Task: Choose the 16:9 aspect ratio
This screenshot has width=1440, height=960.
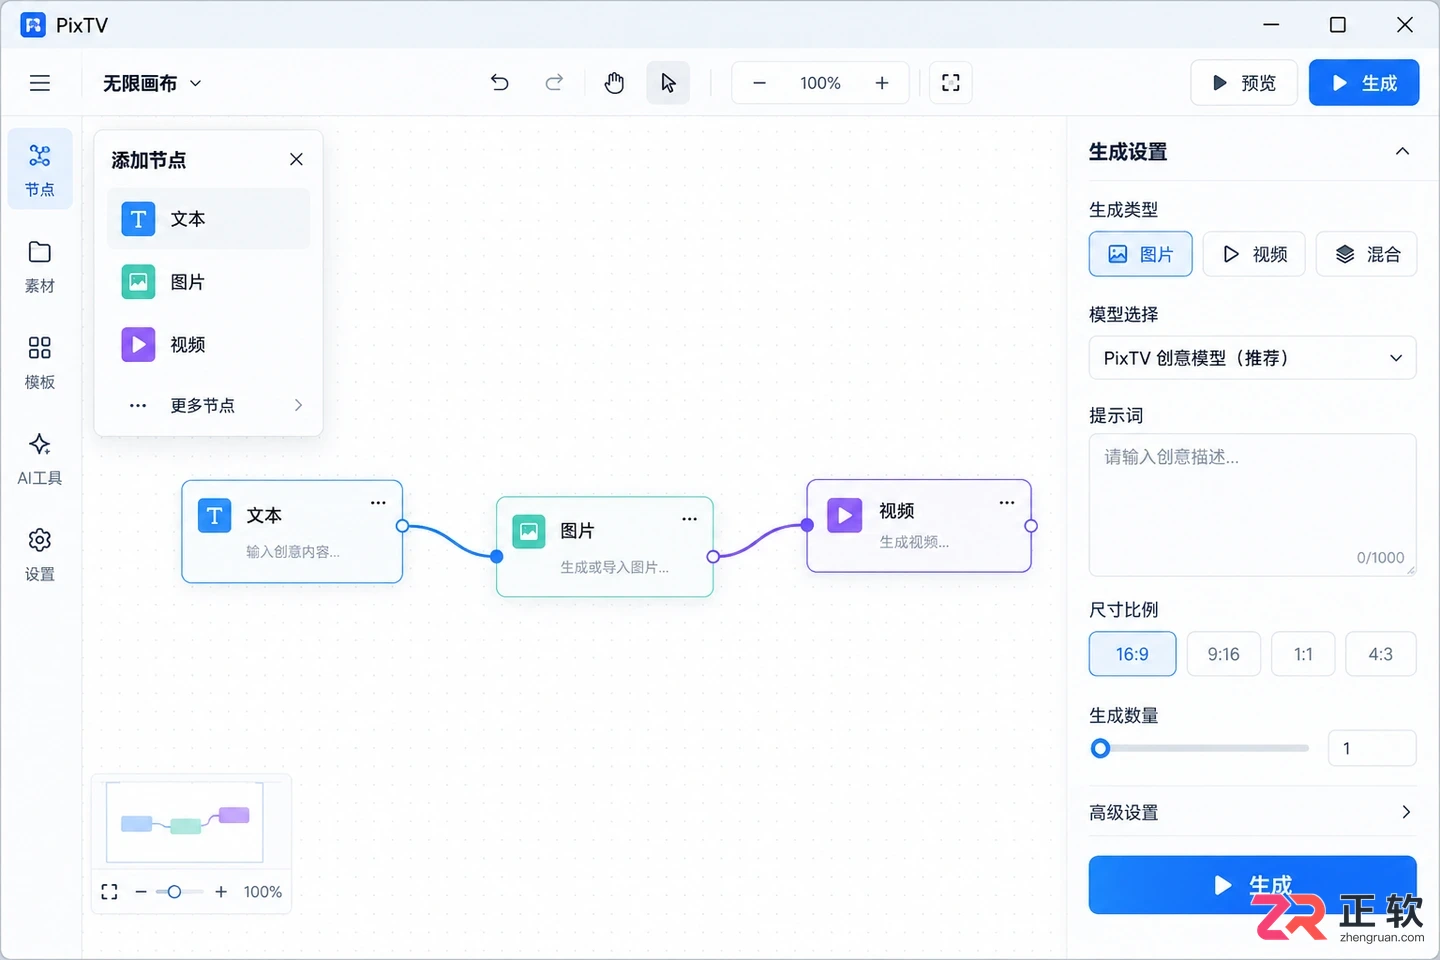Action: 1132,654
